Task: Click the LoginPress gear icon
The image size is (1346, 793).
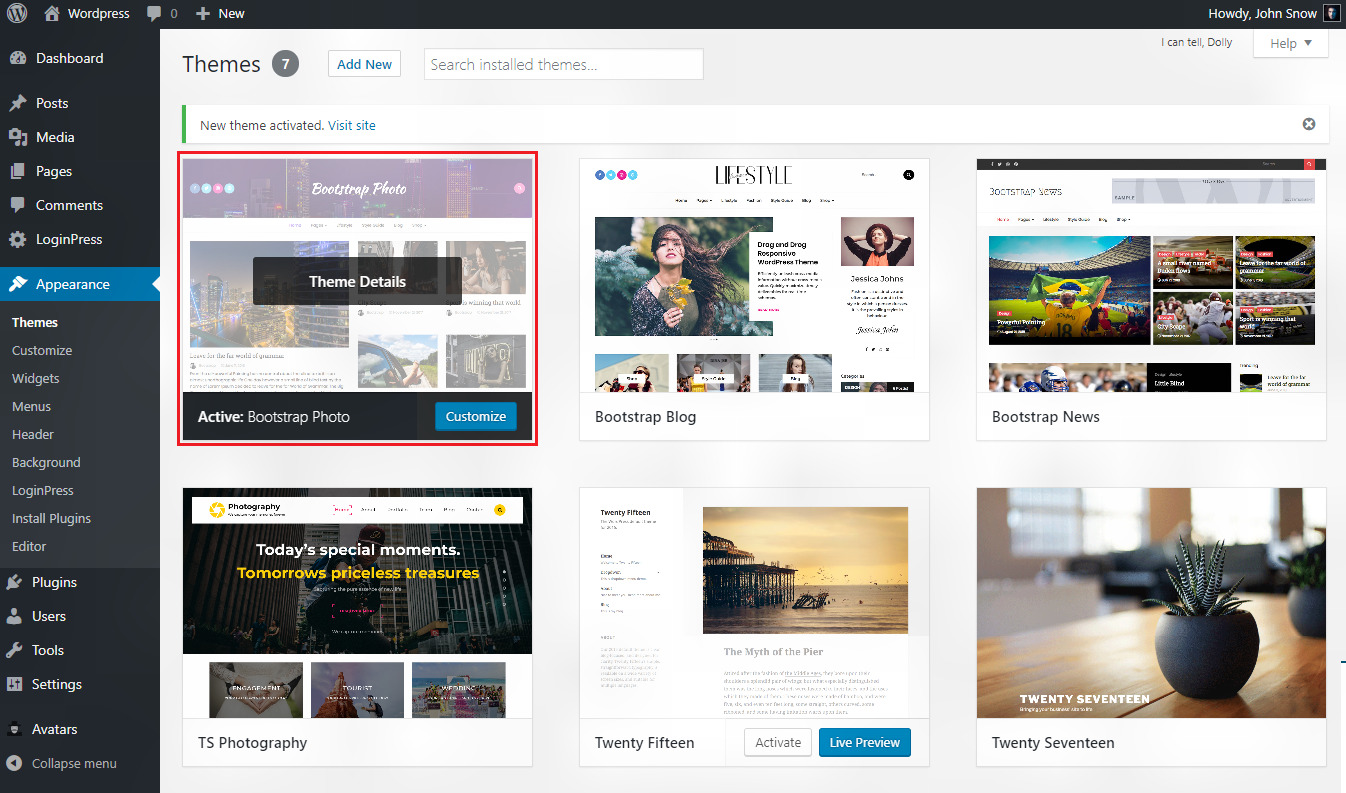Action: click(x=17, y=239)
